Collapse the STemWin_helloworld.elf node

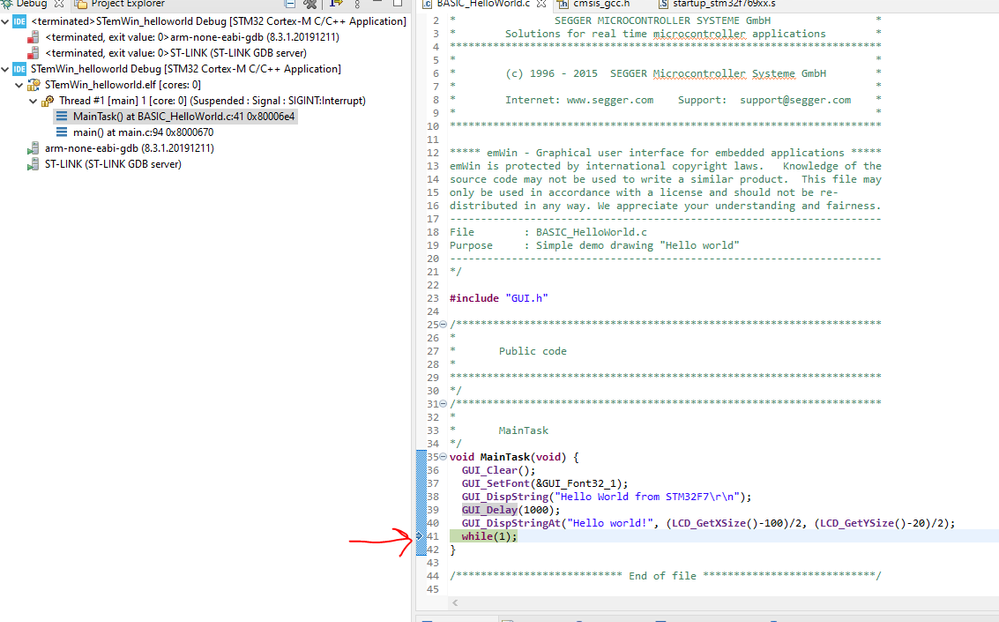point(19,85)
